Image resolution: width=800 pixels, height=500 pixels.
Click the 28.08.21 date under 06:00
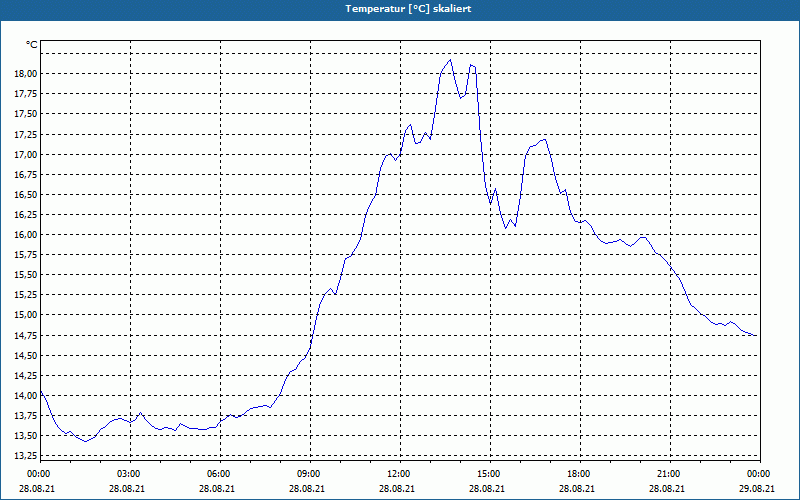(x=217, y=488)
